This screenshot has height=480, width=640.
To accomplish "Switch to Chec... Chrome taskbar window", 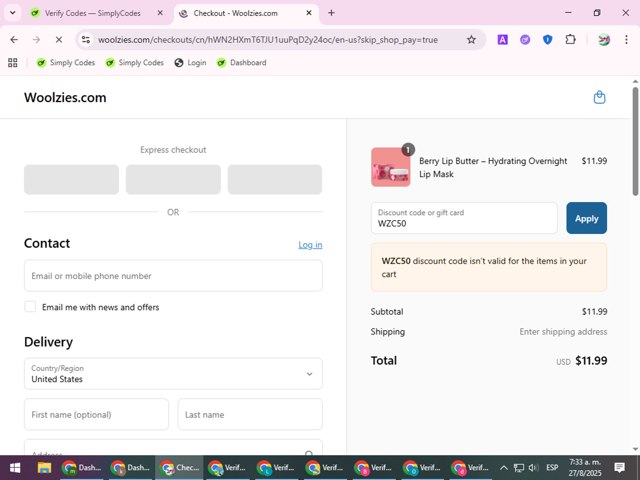I will (x=179, y=467).
